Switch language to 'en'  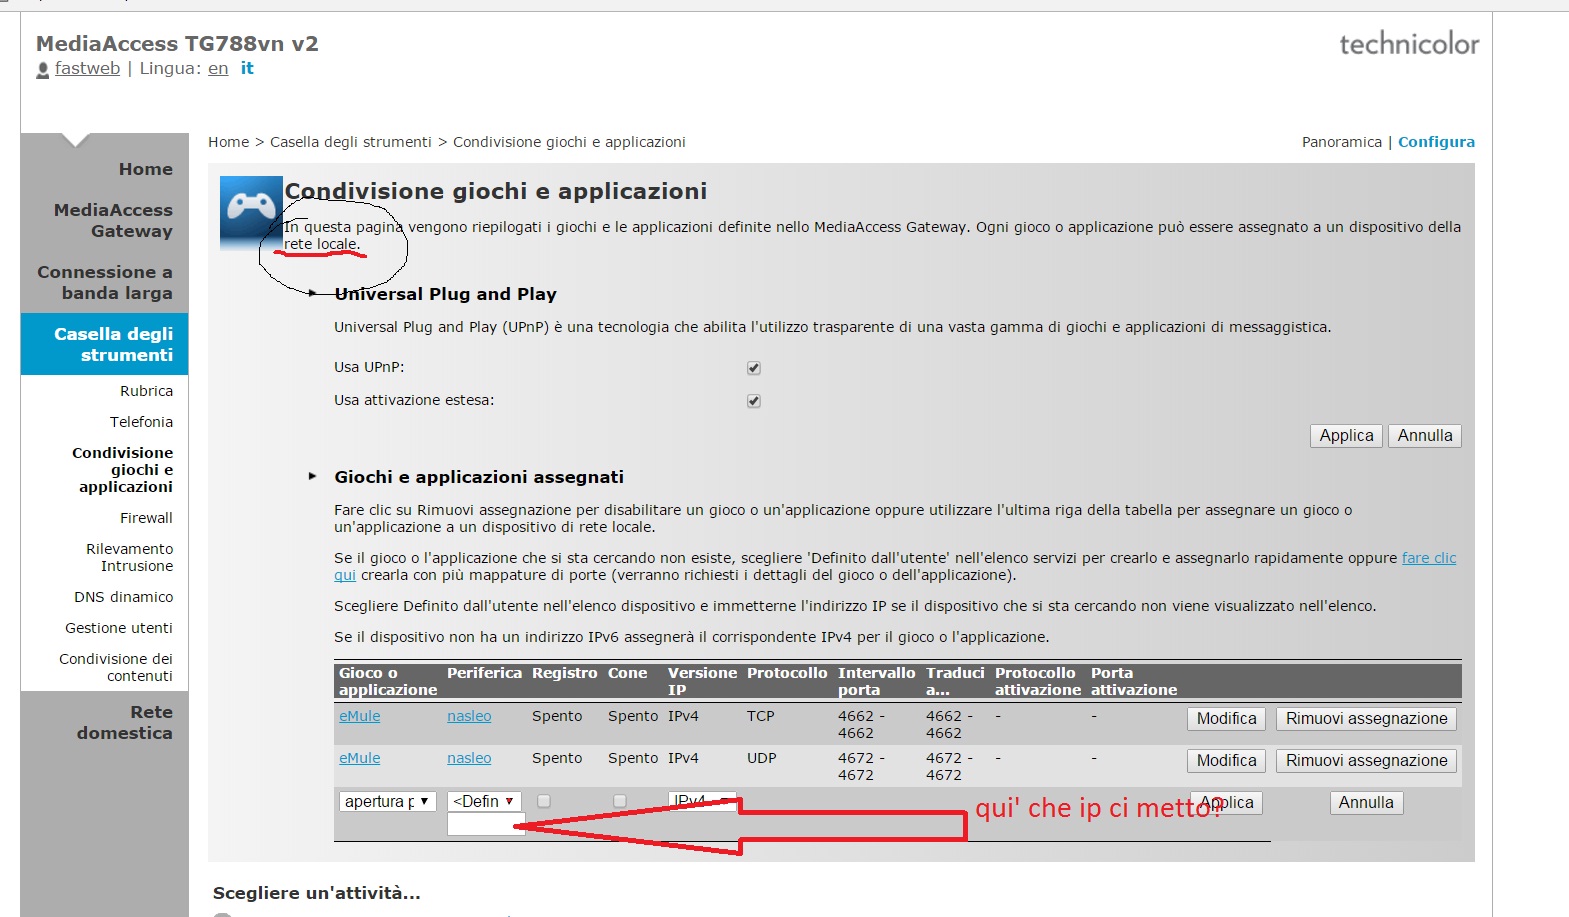click(218, 68)
